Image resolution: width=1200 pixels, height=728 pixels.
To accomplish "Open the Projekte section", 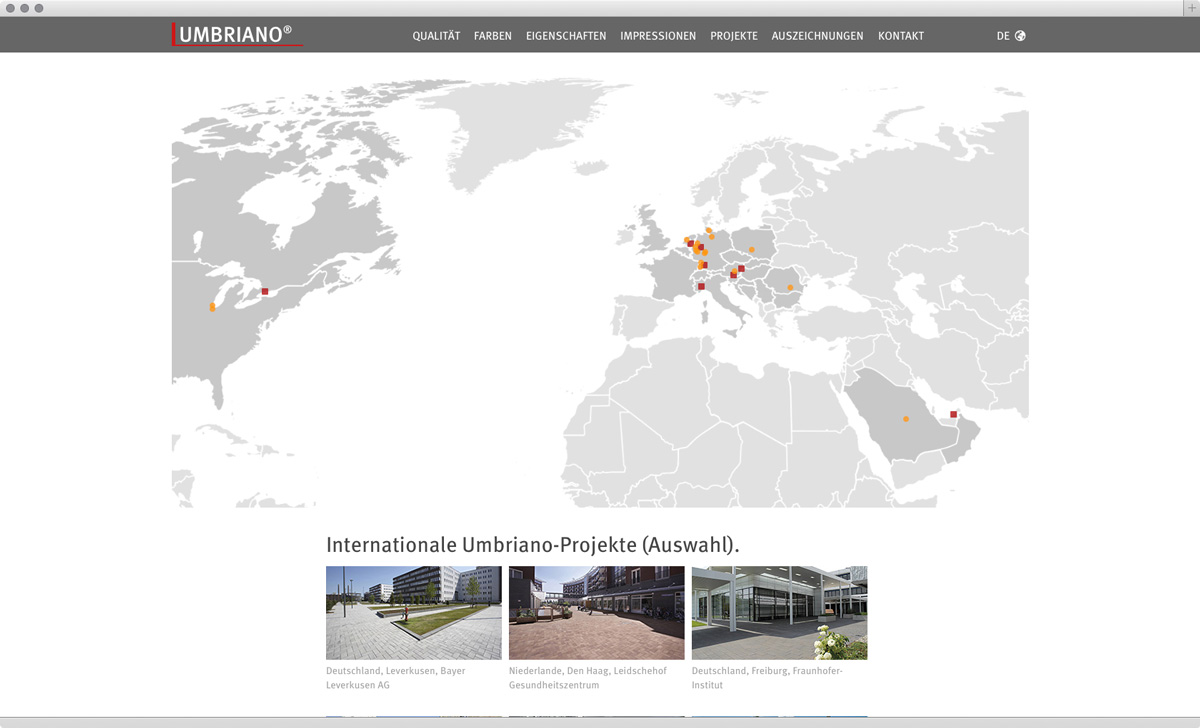I will coord(734,36).
